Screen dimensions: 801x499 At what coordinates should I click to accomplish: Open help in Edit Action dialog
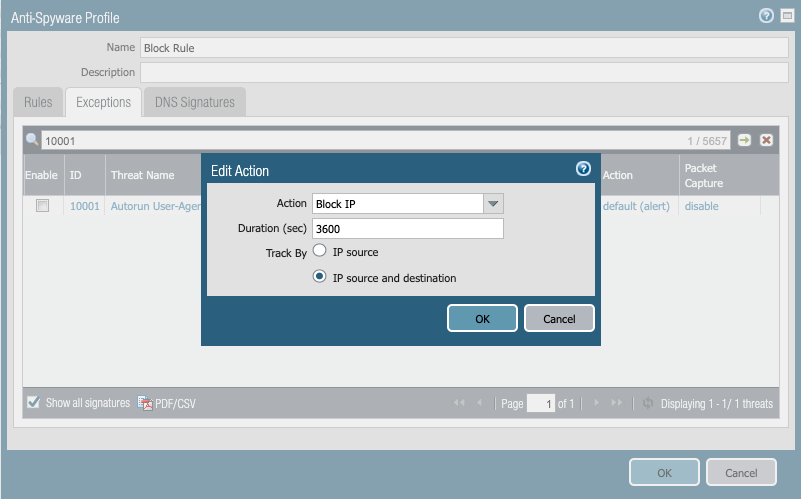click(583, 169)
